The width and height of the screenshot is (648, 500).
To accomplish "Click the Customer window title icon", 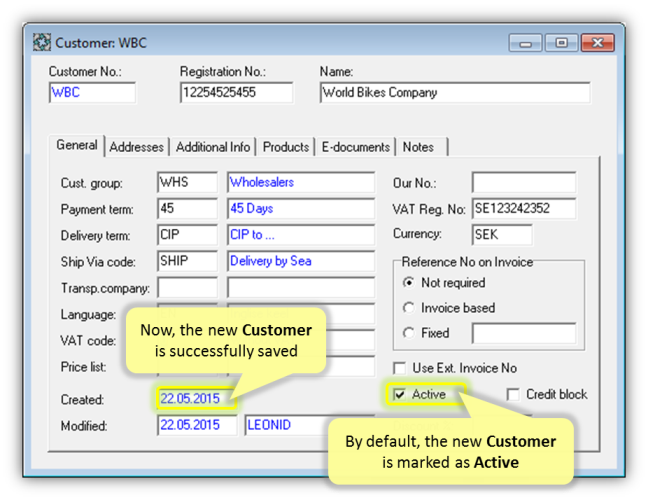I will click(x=42, y=43).
